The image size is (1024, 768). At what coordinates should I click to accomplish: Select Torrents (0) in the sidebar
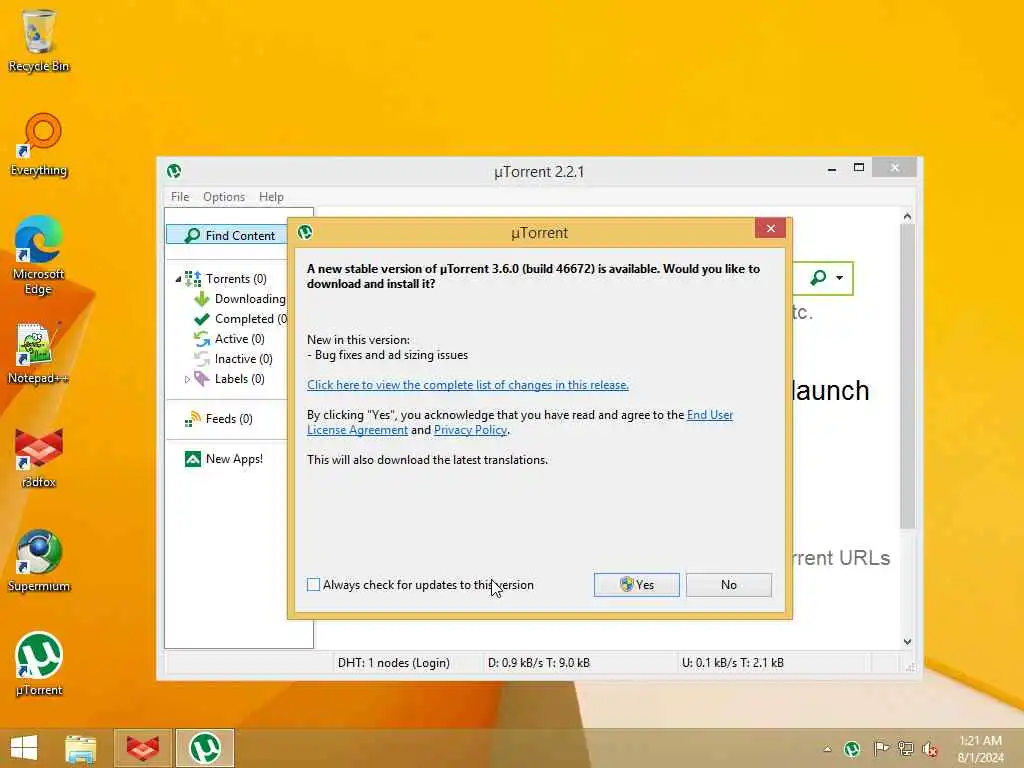coord(236,279)
